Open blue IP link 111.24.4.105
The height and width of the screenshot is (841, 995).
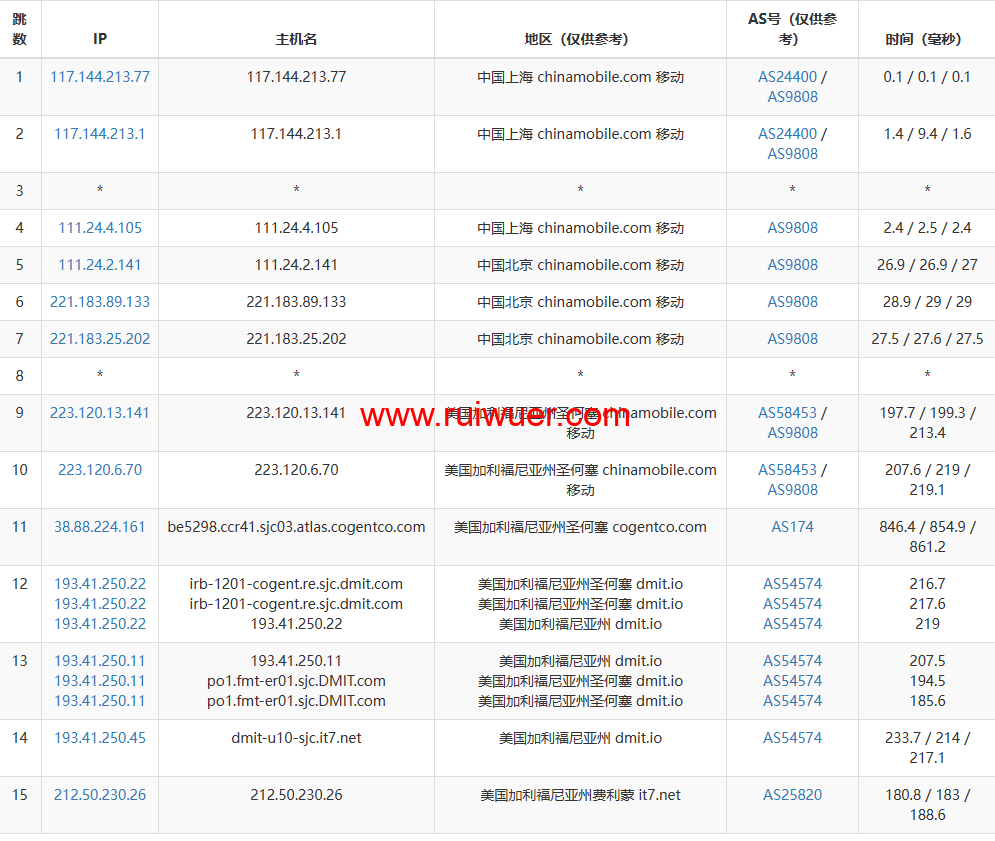tap(100, 228)
